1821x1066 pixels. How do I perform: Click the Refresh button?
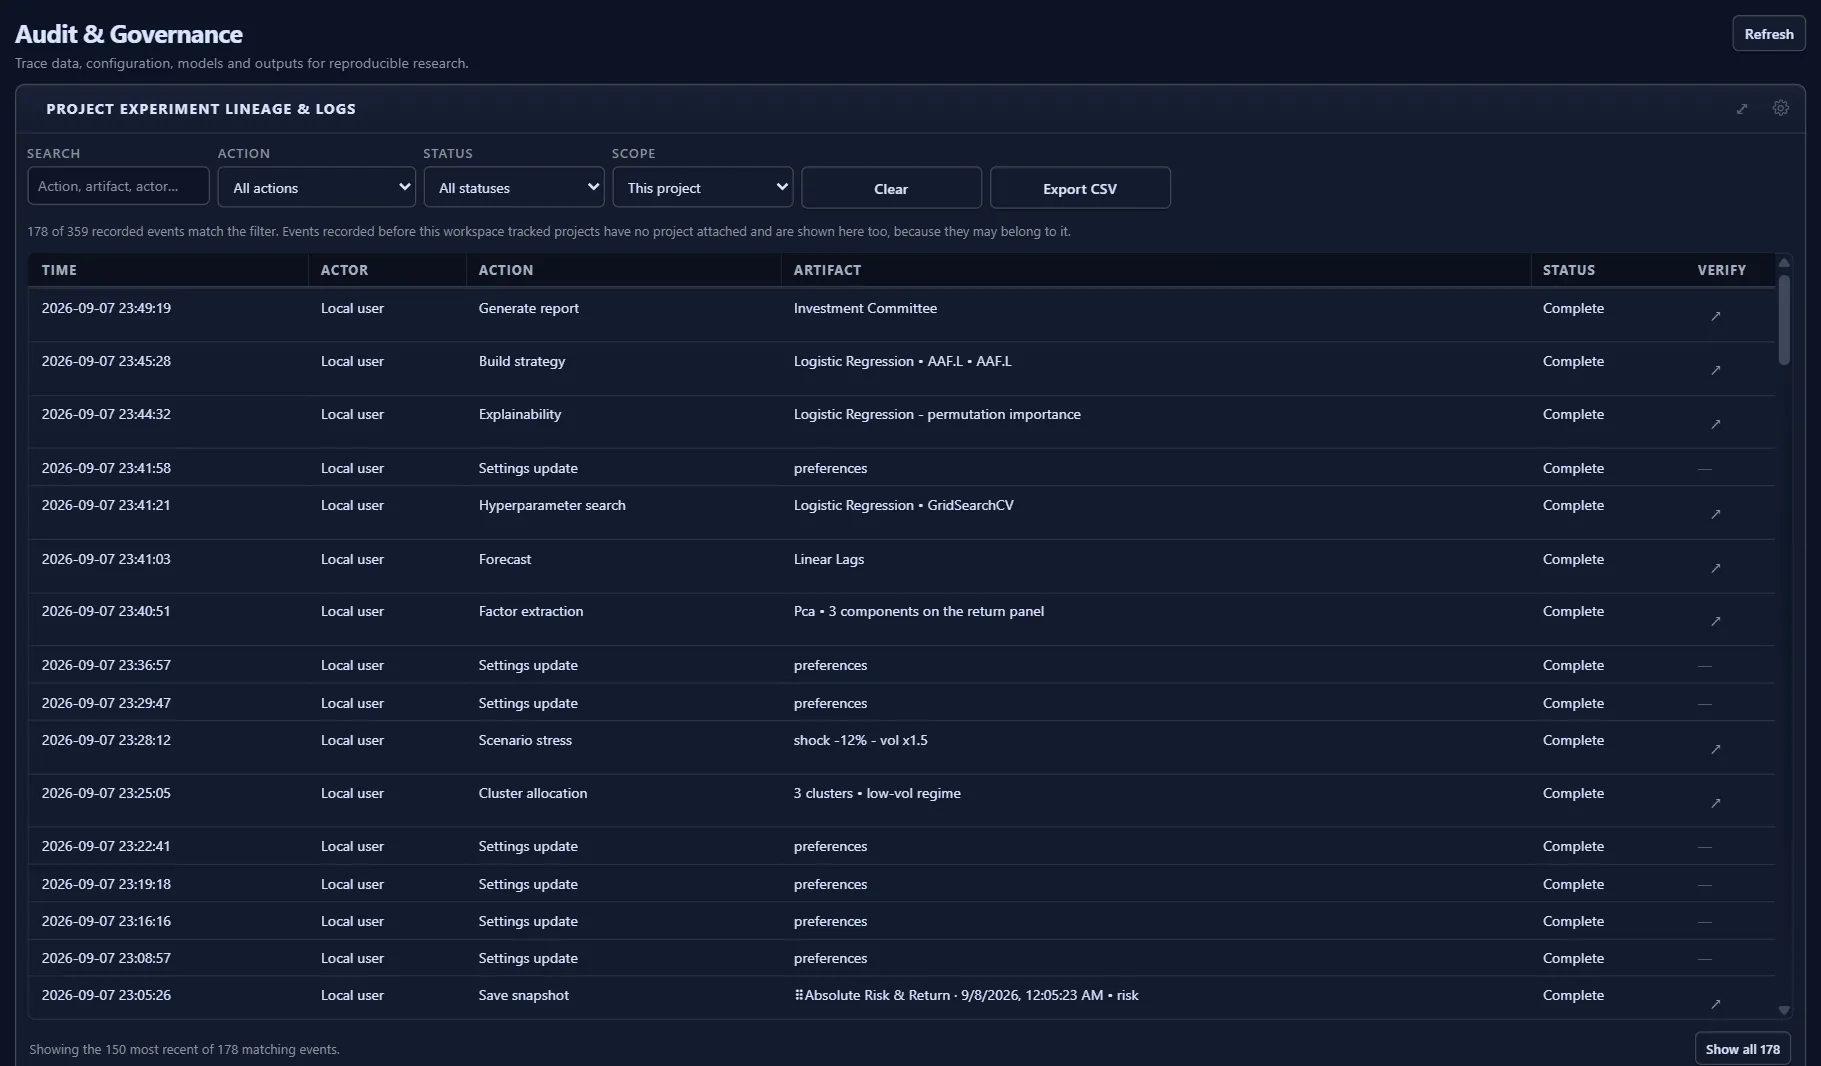click(x=1768, y=34)
